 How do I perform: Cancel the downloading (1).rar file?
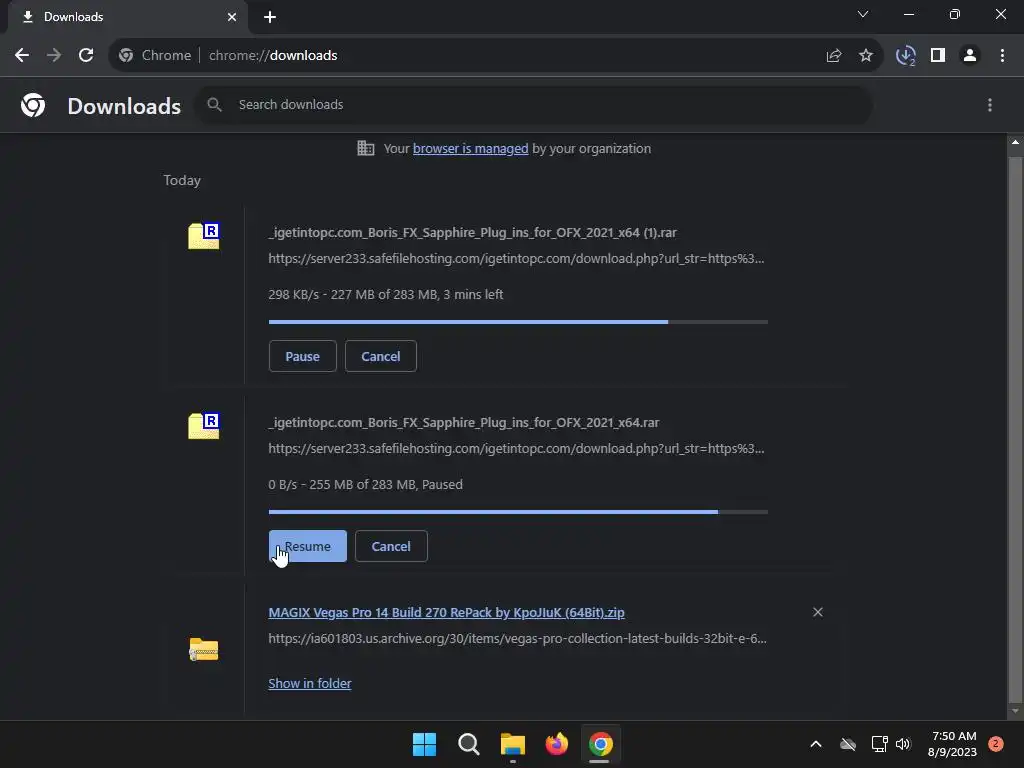[x=381, y=356]
